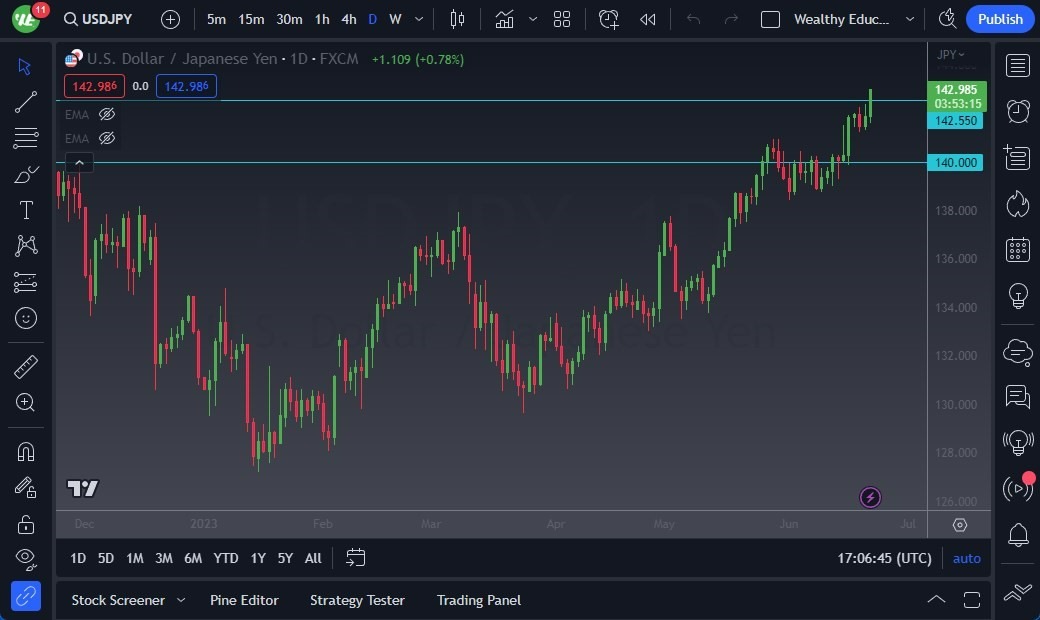Open the Hotlists flame panel

point(1017,203)
